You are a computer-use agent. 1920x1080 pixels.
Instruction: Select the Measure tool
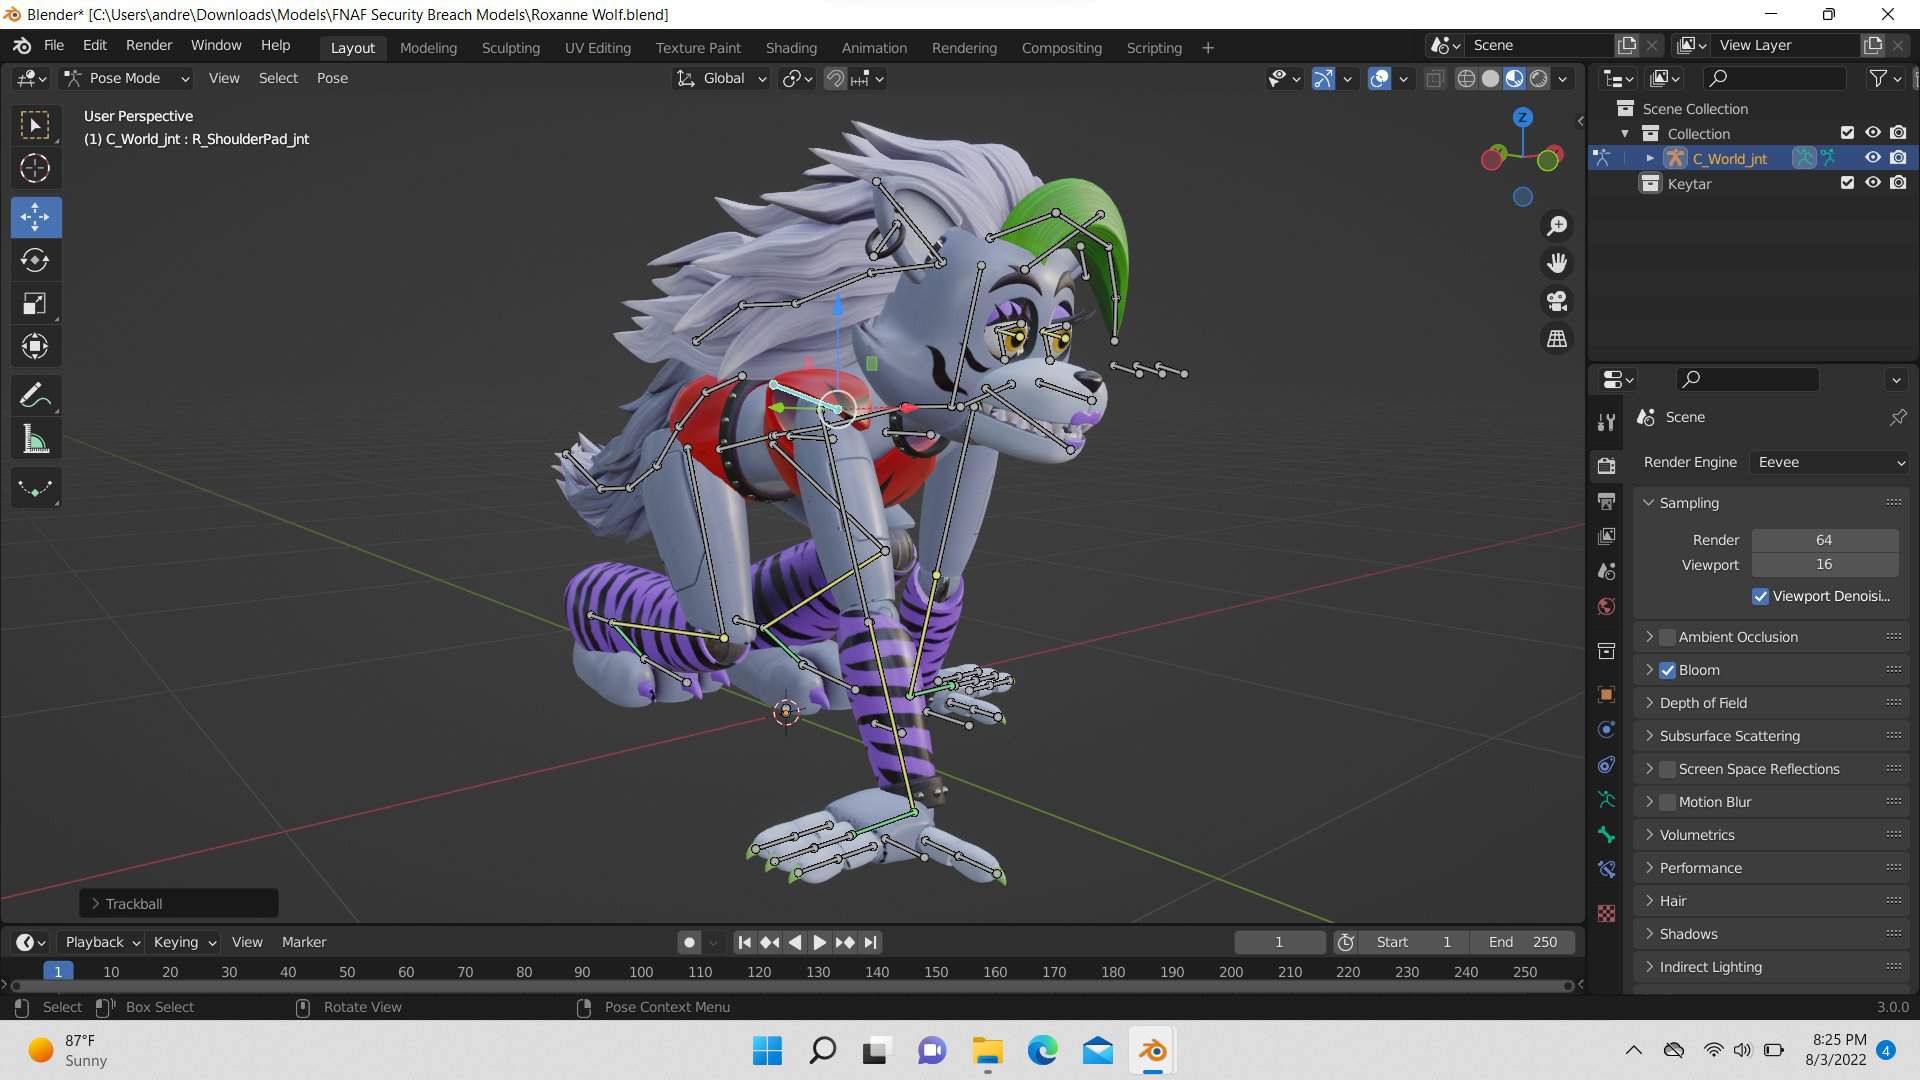tap(36, 439)
